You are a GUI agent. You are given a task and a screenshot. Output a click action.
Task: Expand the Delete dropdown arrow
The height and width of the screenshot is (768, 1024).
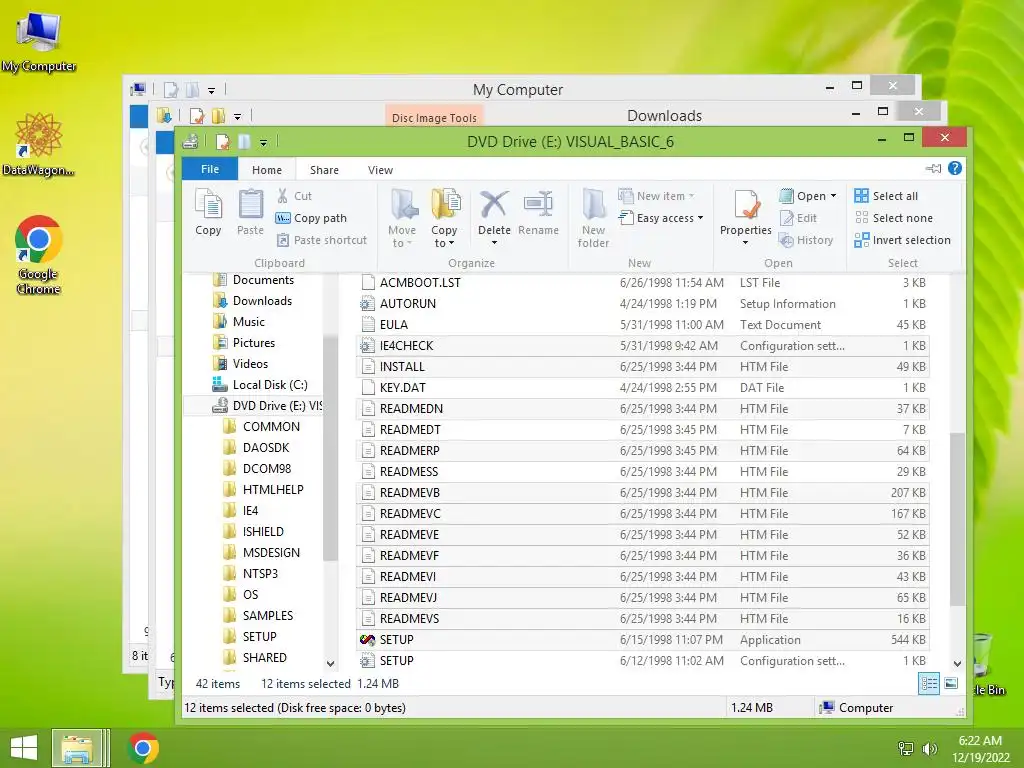pos(494,243)
